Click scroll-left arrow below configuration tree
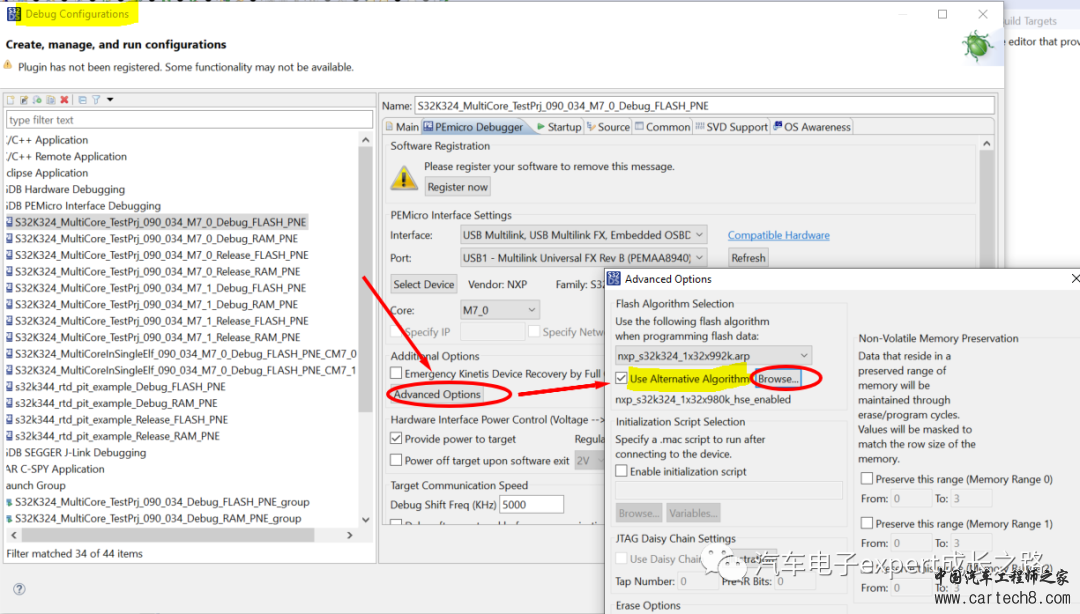The image size is (1080, 614). point(14,535)
